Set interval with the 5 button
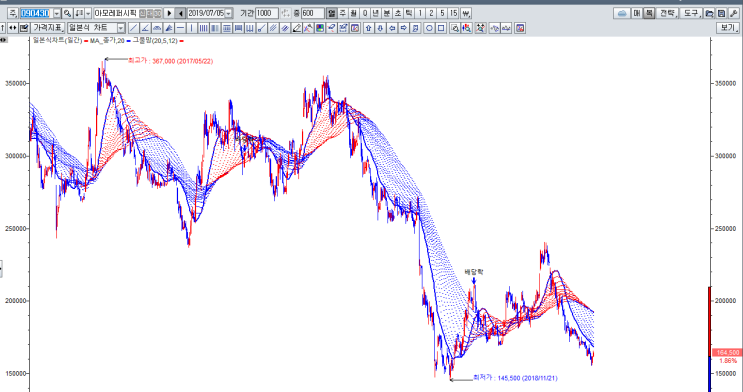743x392 pixels. tap(442, 13)
